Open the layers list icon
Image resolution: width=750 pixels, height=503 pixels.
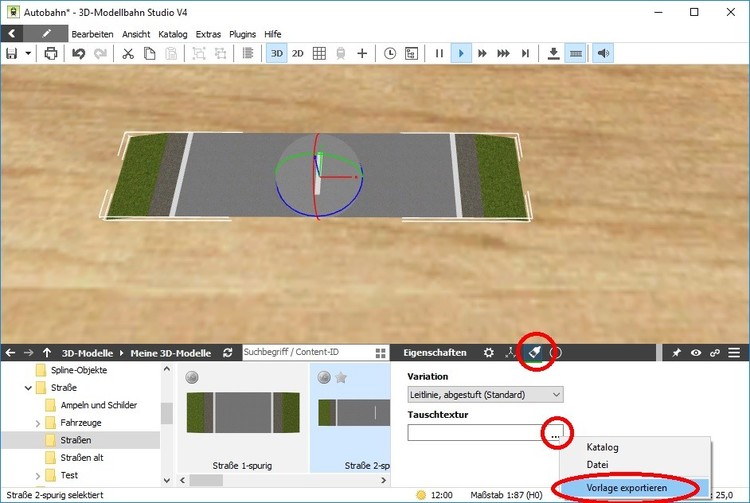(248, 54)
